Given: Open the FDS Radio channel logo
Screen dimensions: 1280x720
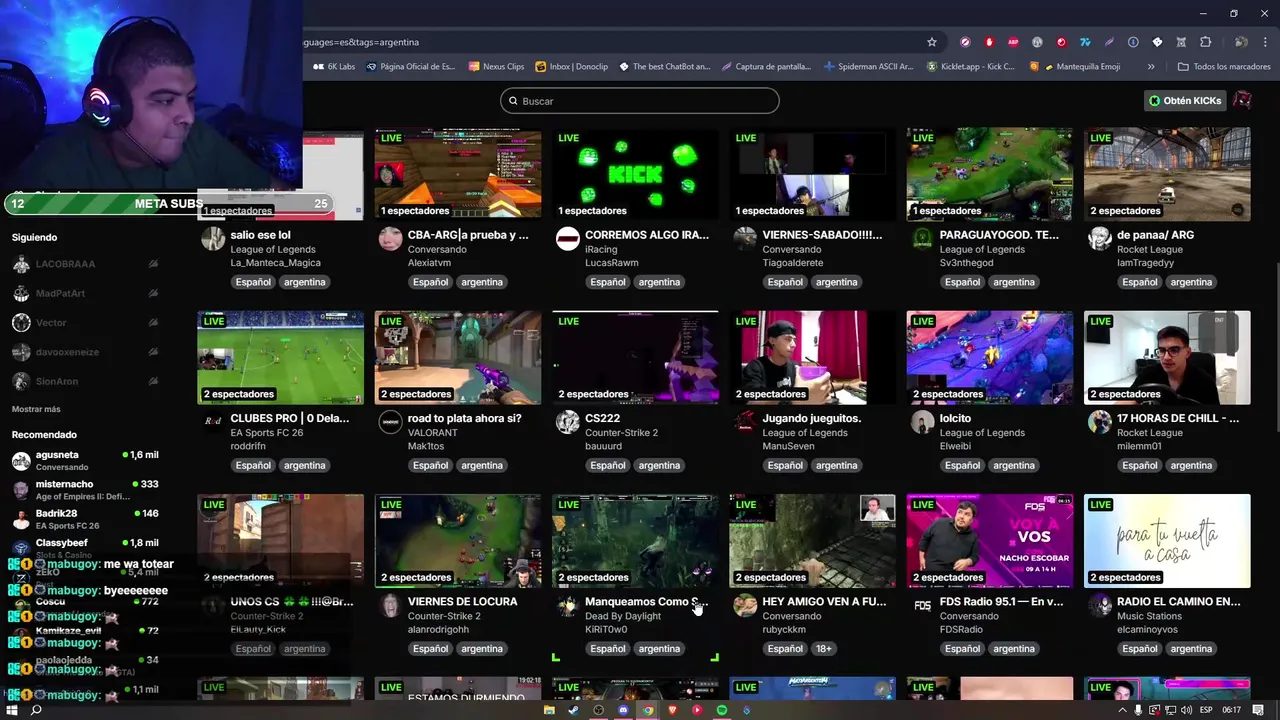Looking at the screenshot, I should click(x=922, y=606).
